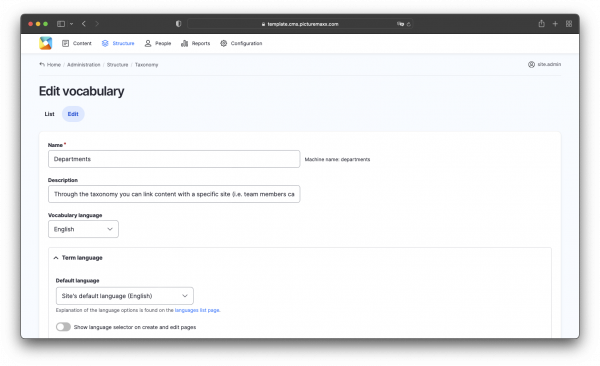Click the Safari share icon
This screenshot has width=600, height=366.
coord(541,24)
